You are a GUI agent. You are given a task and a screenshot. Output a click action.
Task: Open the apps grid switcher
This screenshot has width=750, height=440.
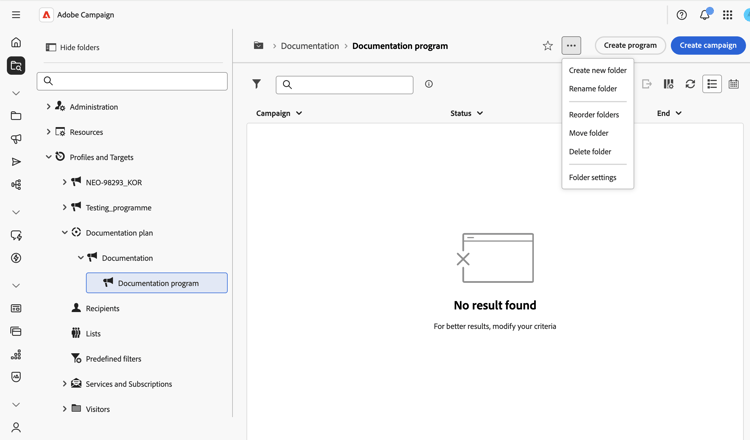click(728, 15)
